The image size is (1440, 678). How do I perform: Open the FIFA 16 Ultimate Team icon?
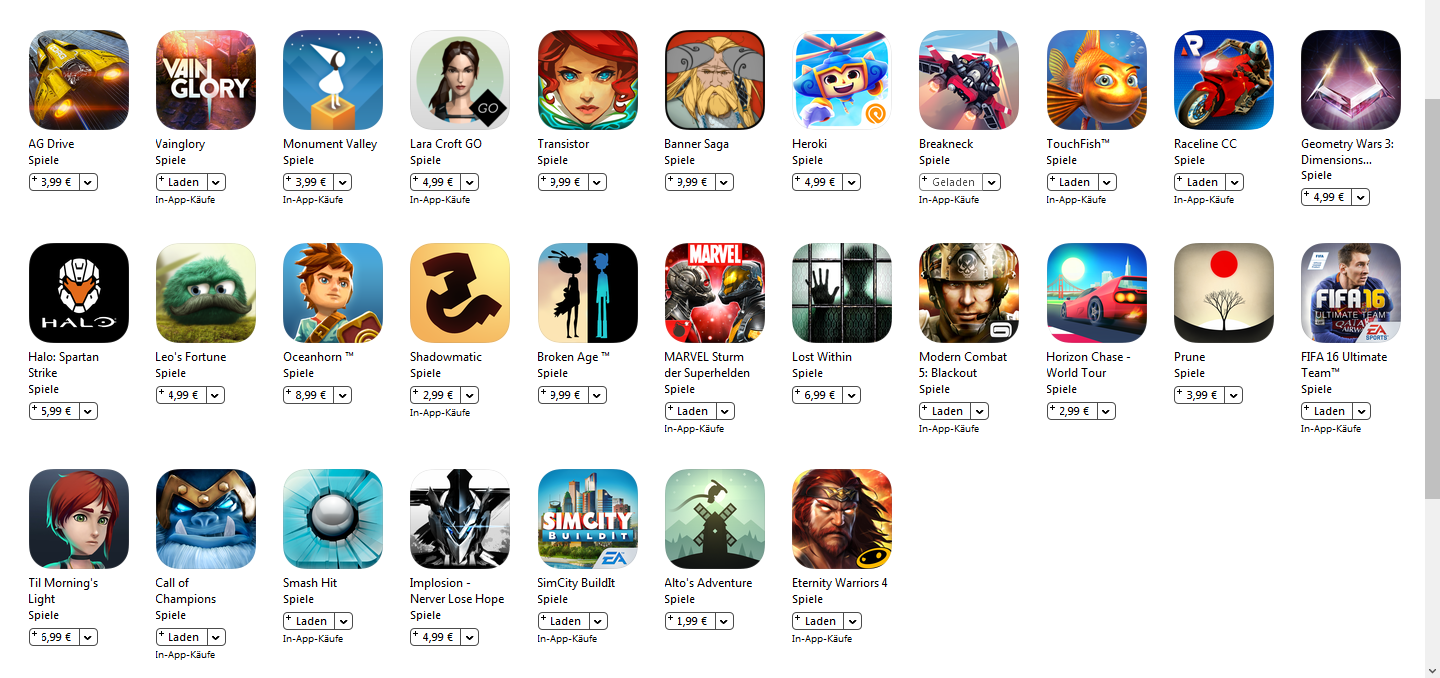1351,293
